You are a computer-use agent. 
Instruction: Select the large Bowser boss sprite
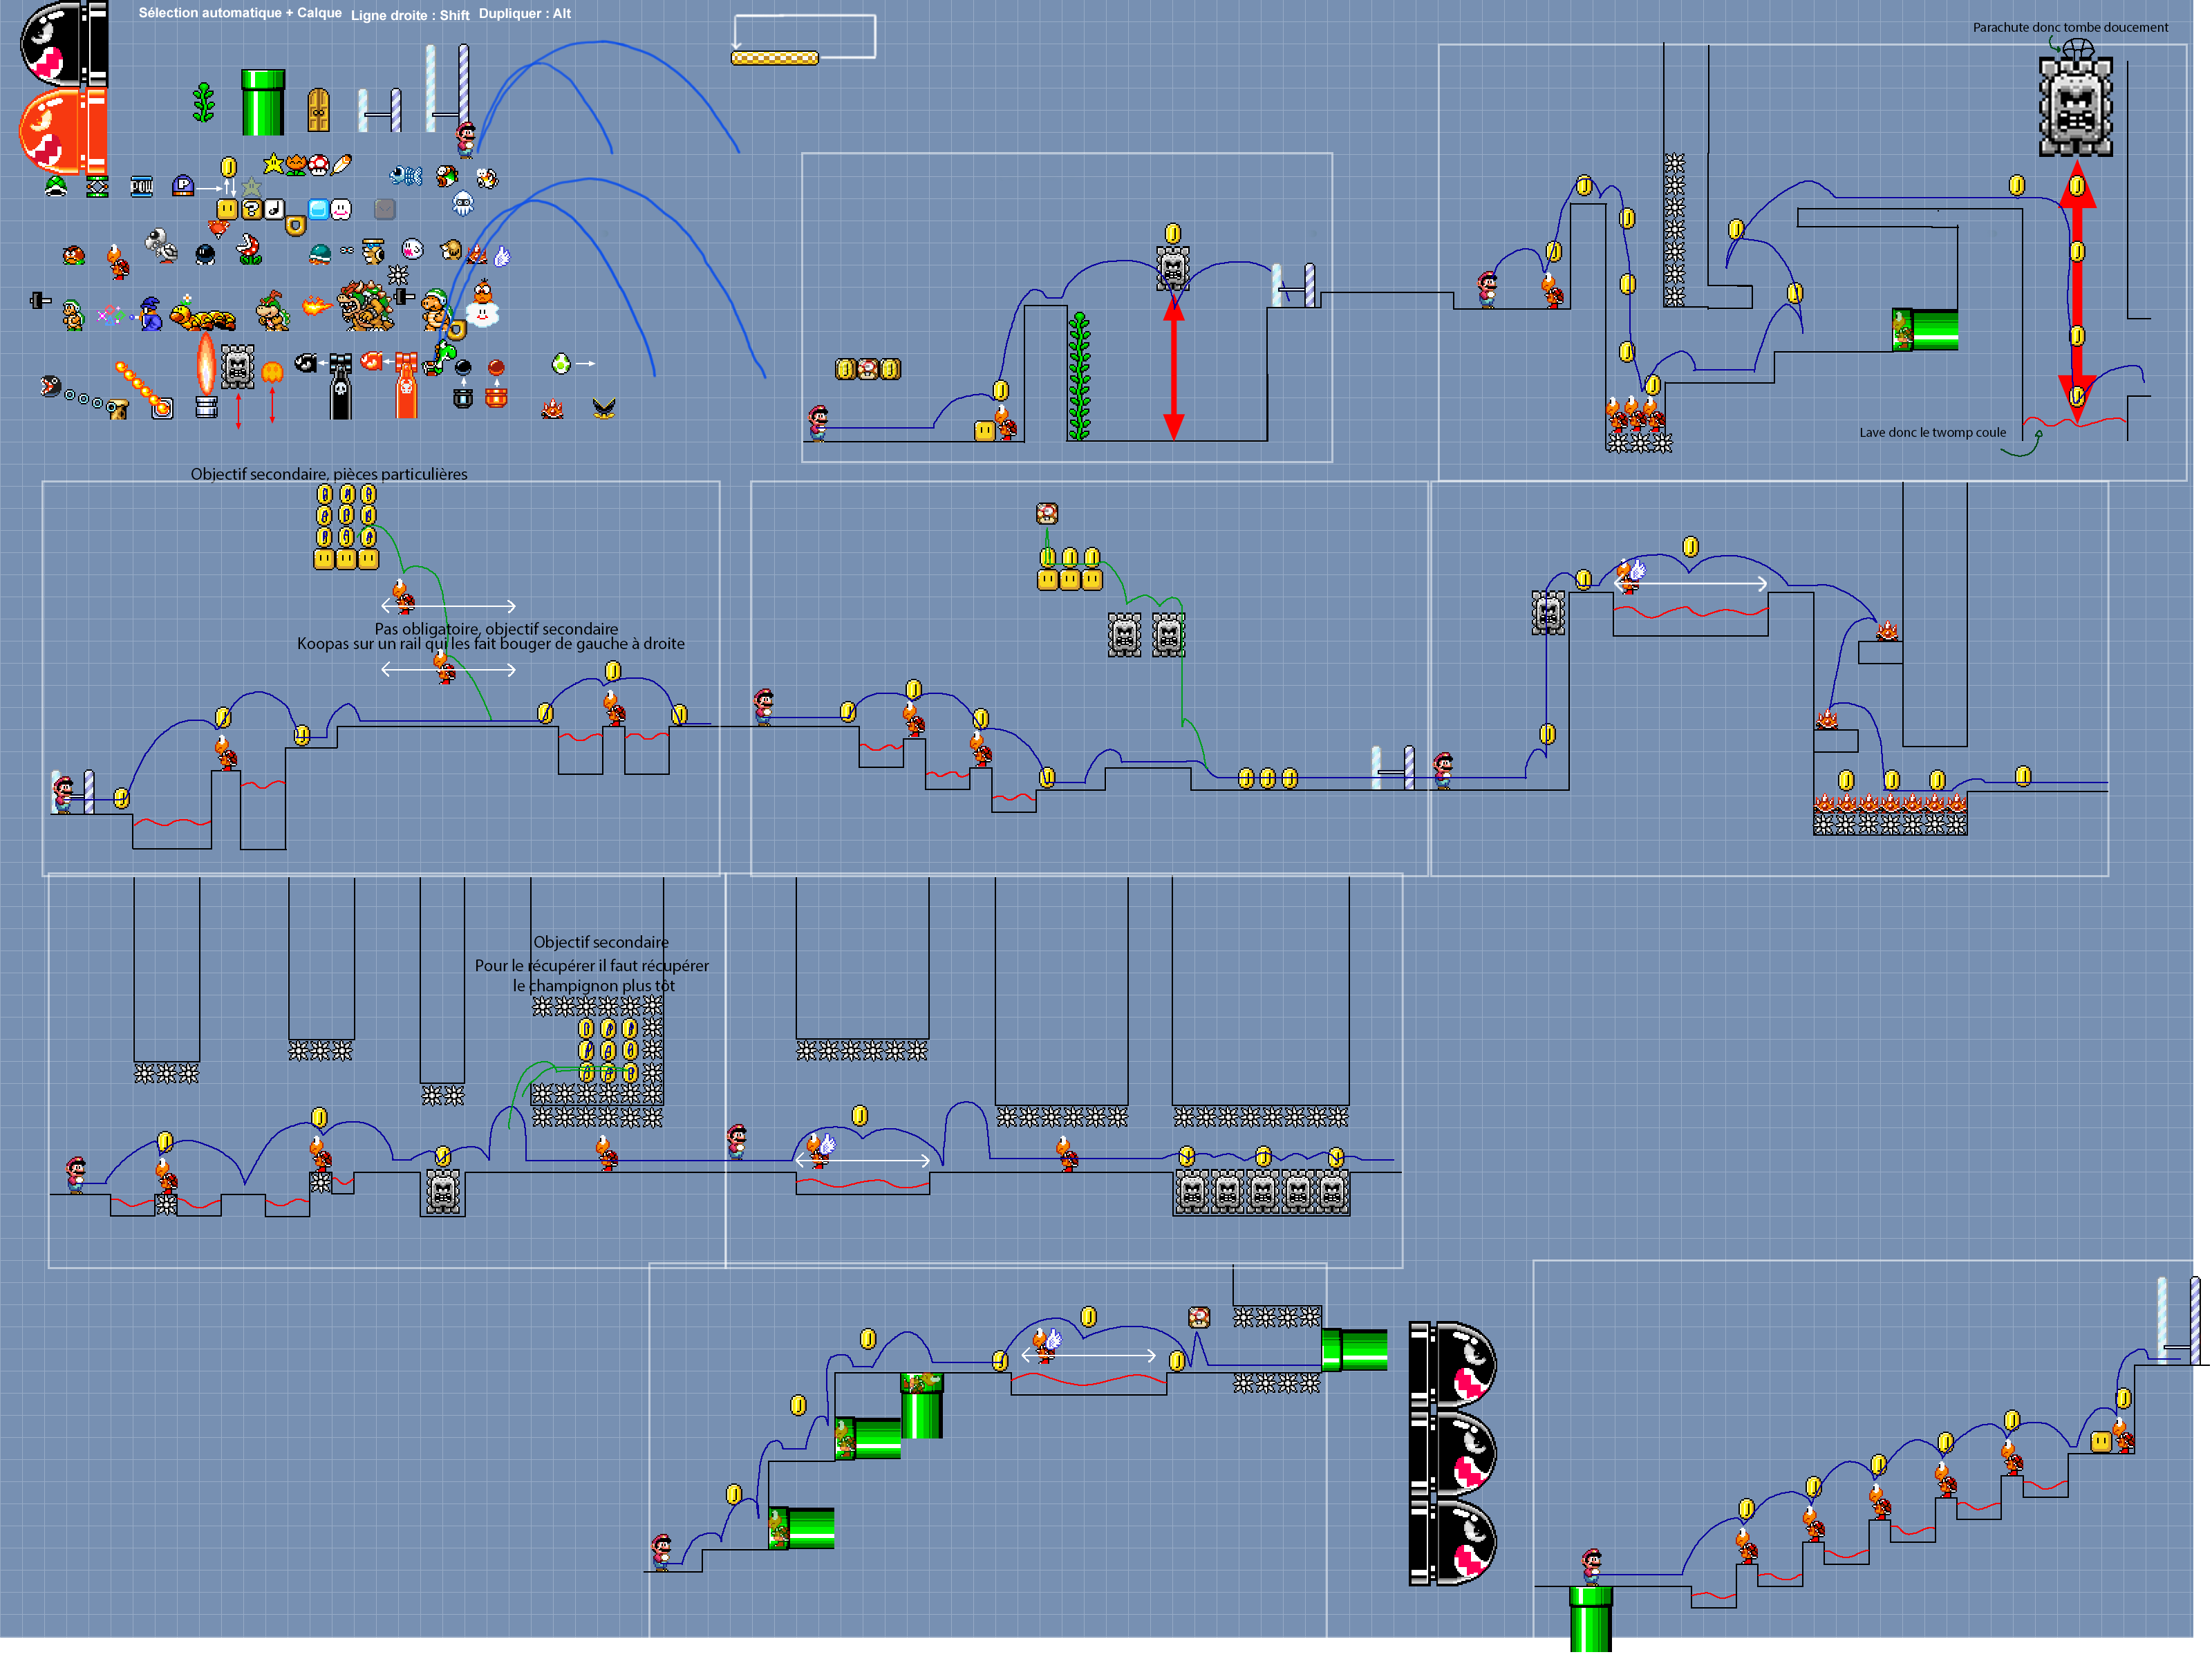(365, 306)
